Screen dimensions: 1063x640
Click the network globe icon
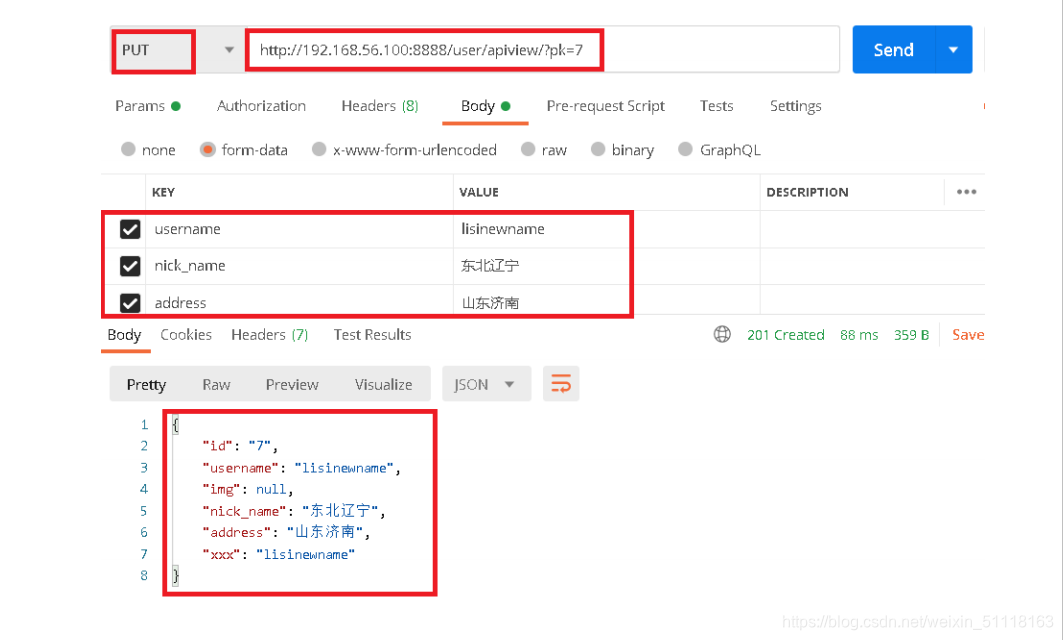click(x=722, y=334)
